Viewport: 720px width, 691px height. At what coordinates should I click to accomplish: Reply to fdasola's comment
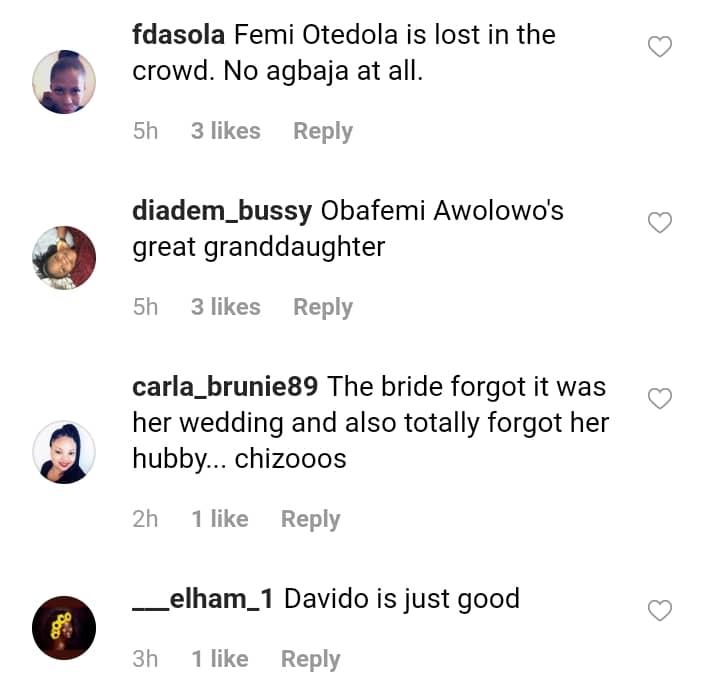point(322,131)
